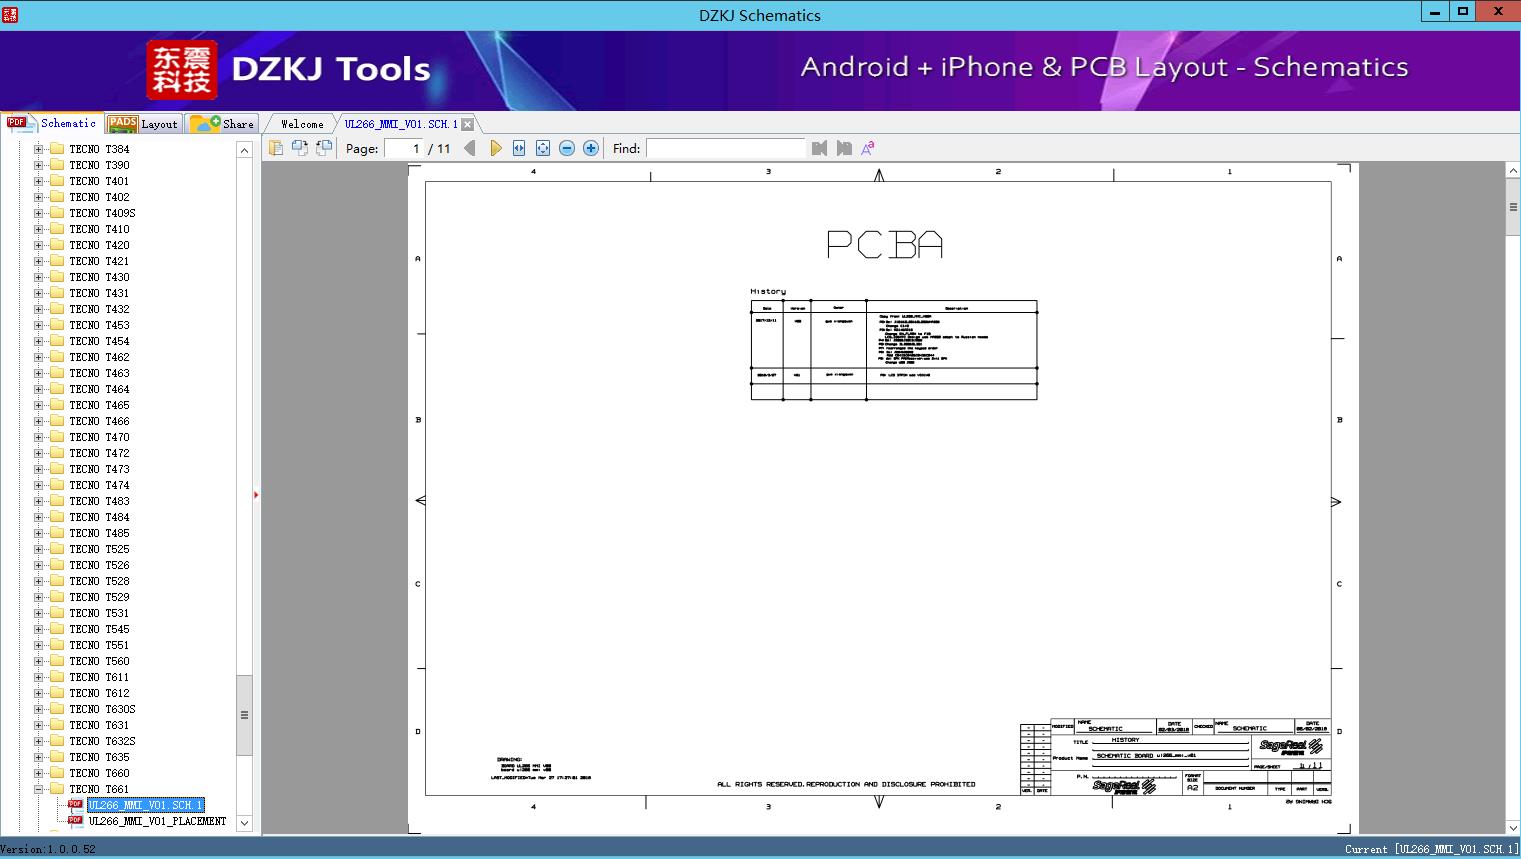The image size is (1521, 859).
Task: Click the Version:1.0.0.52 status text
Action: [x=48, y=849]
